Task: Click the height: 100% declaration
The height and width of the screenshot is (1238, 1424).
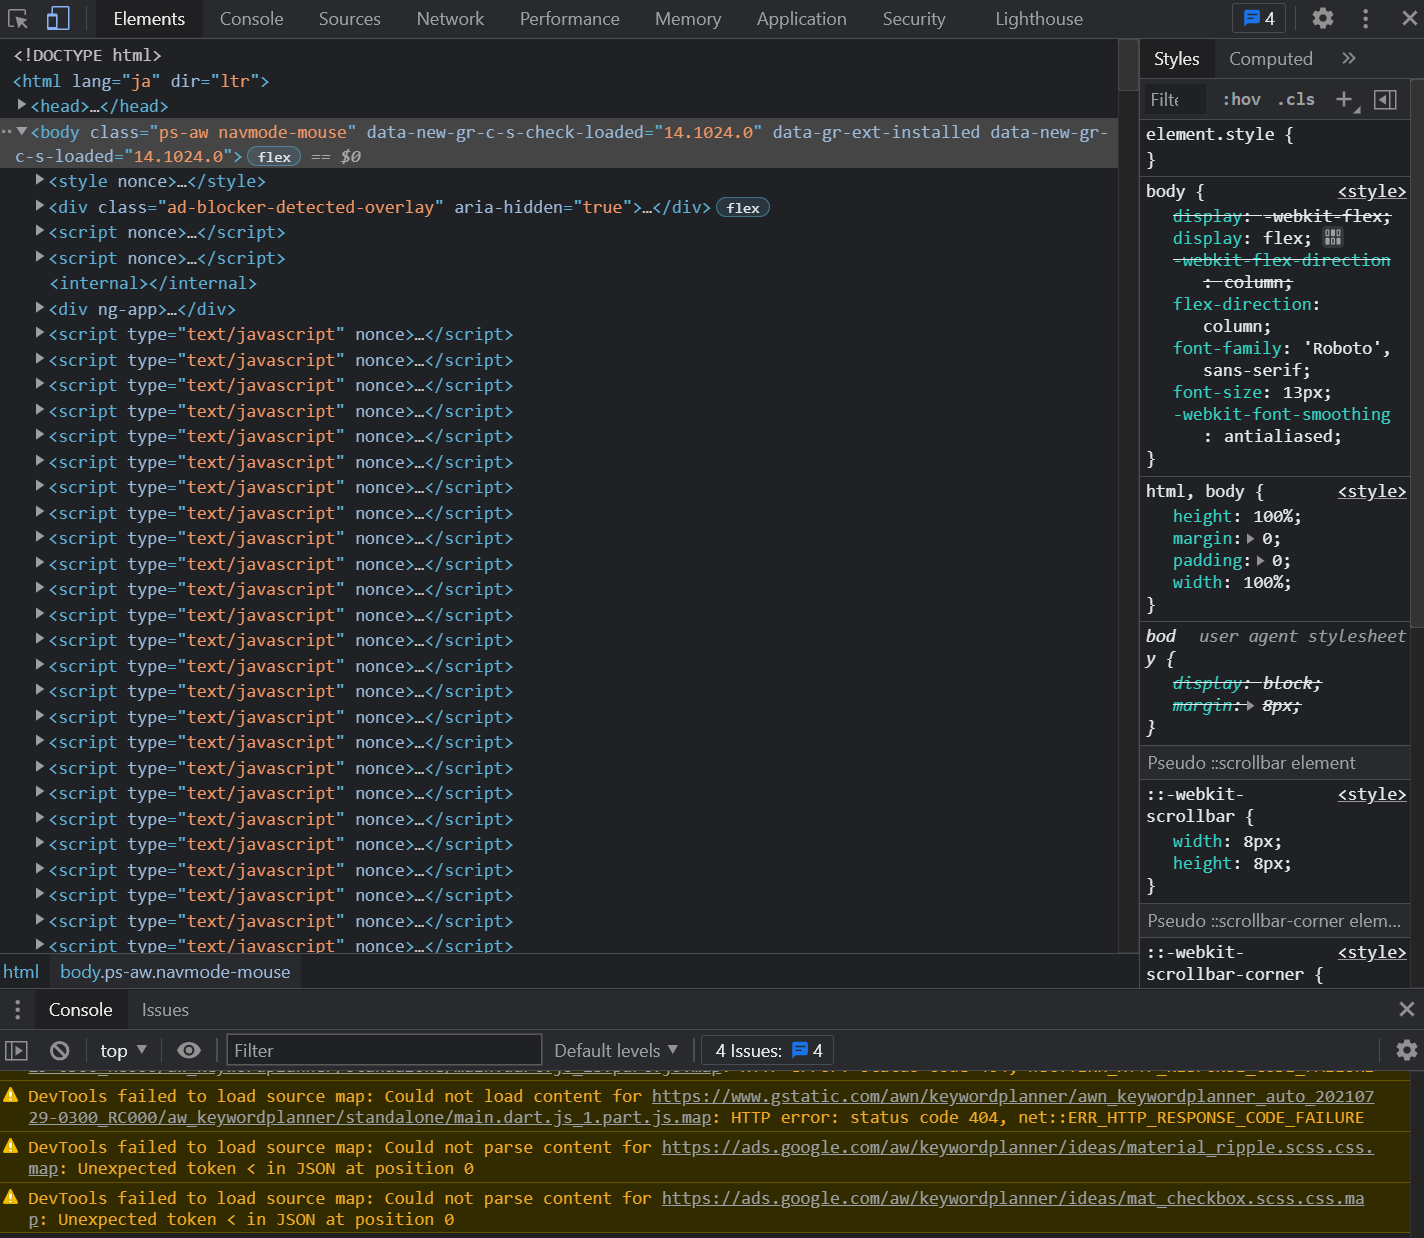Action: pos(1237,516)
